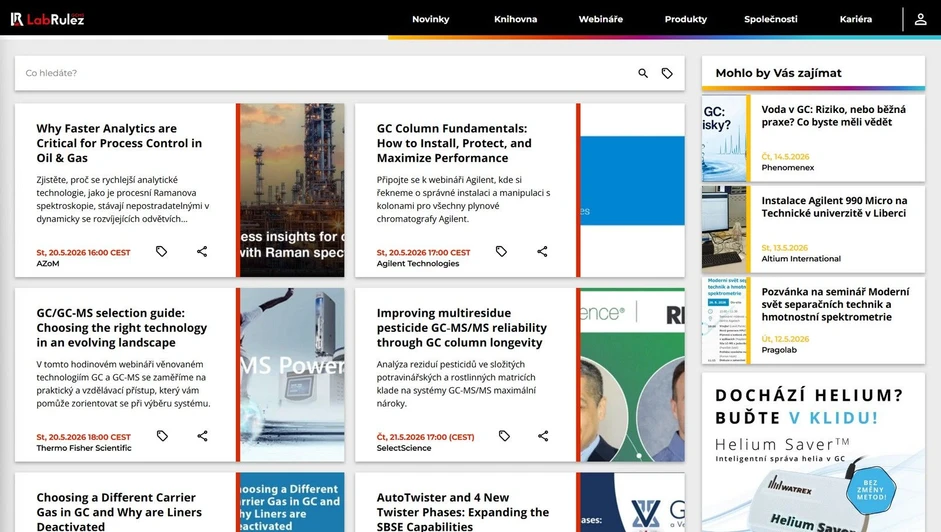The width and height of the screenshot is (941, 532).
Task: Open 'GC Column Fundamentals' webinar title
Action: (x=454, y=143)
